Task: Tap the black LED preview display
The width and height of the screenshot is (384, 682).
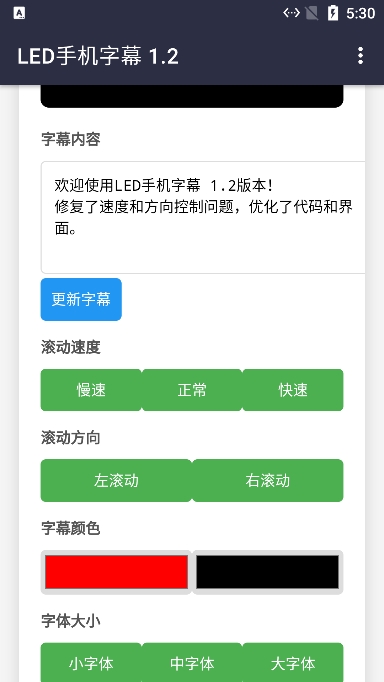Action: coord(192,96)
